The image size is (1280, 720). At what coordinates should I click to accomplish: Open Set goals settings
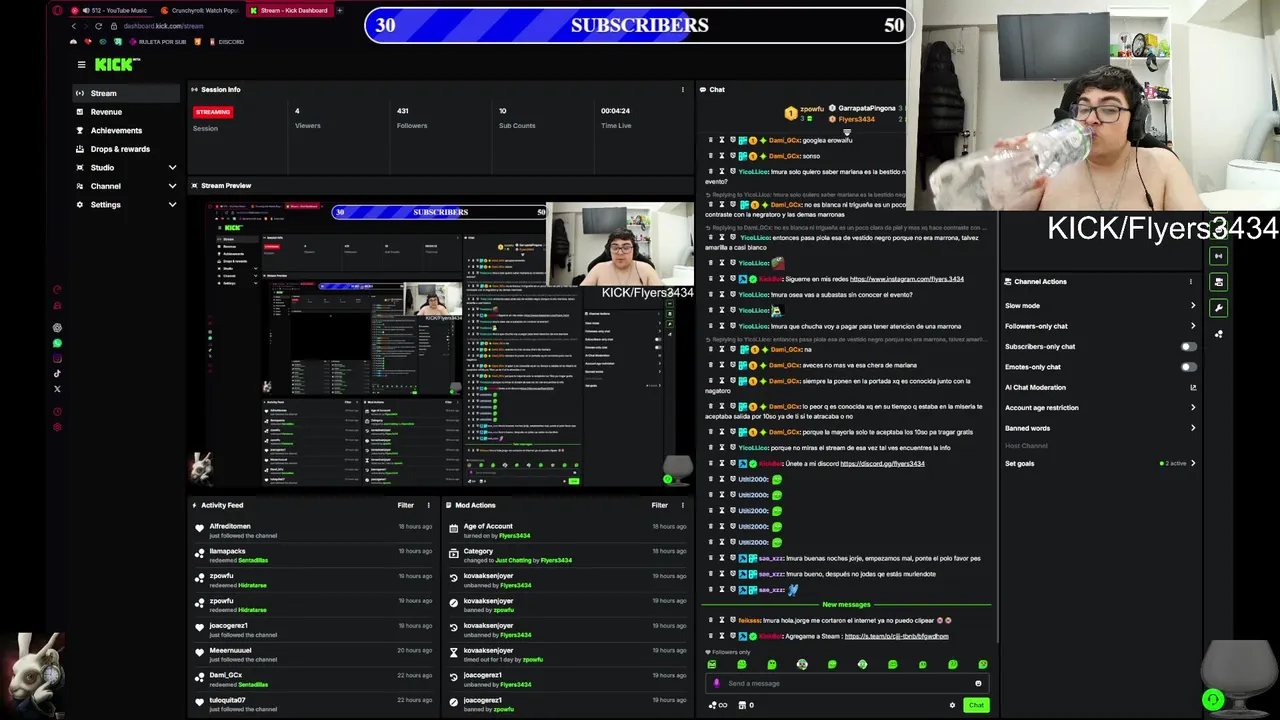(x=1100, y=463)
